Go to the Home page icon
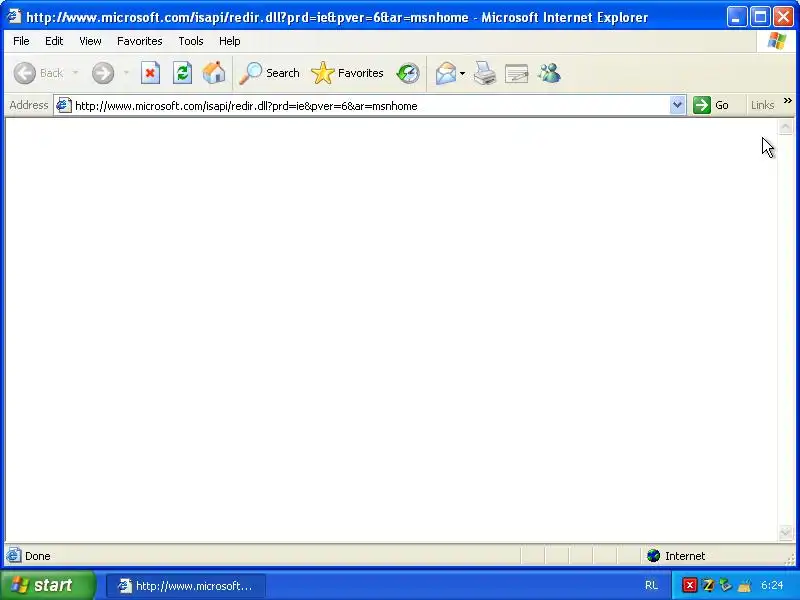Image resolution: width=800 pixels, height=600 pixels. (214, 73)
